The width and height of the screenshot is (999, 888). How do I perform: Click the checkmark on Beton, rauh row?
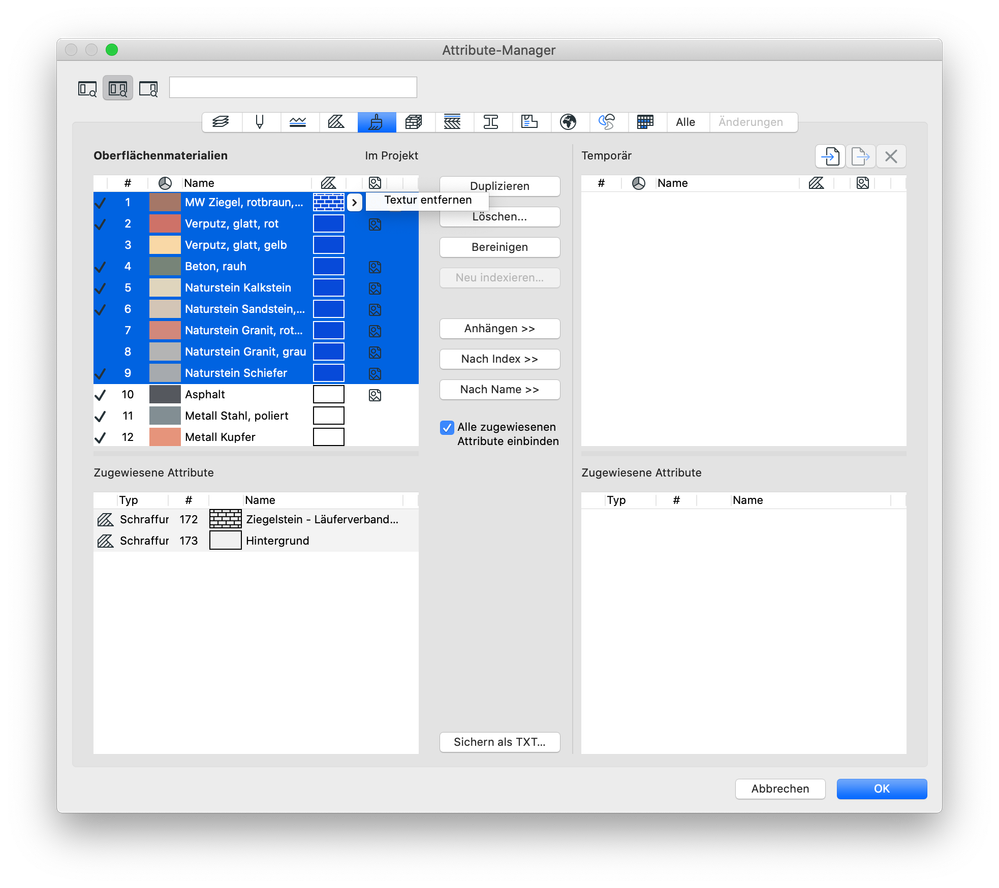tap(100, 267)
